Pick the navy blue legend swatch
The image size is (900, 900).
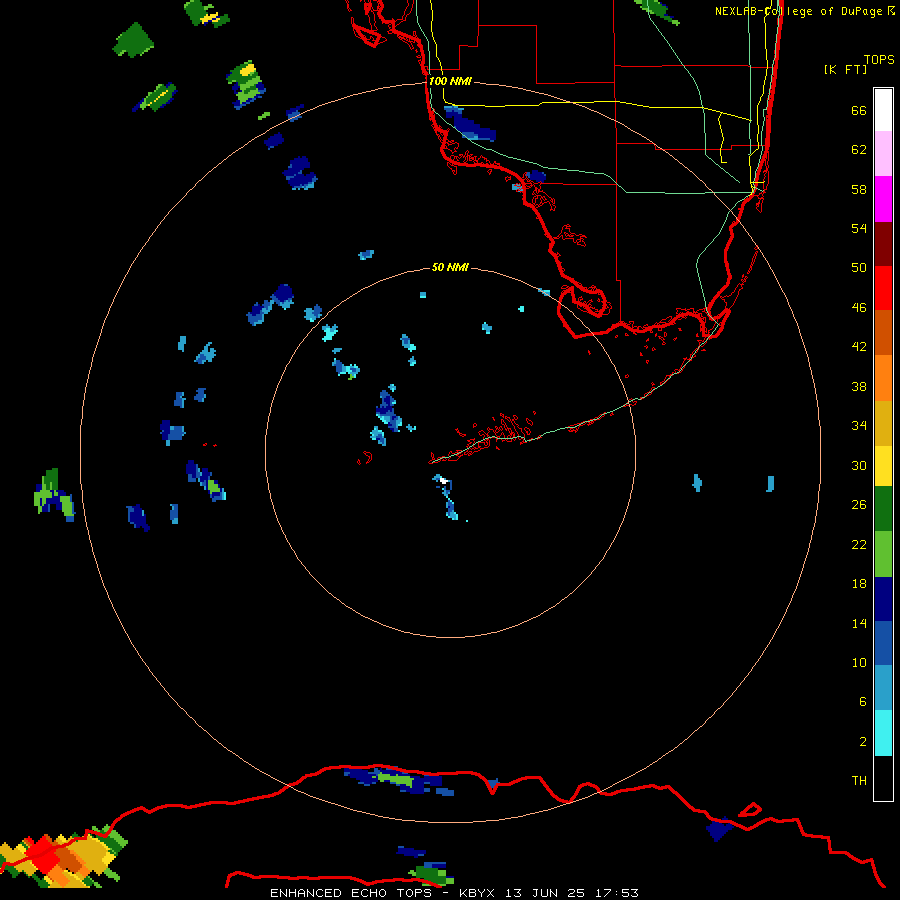coord(883,599)
